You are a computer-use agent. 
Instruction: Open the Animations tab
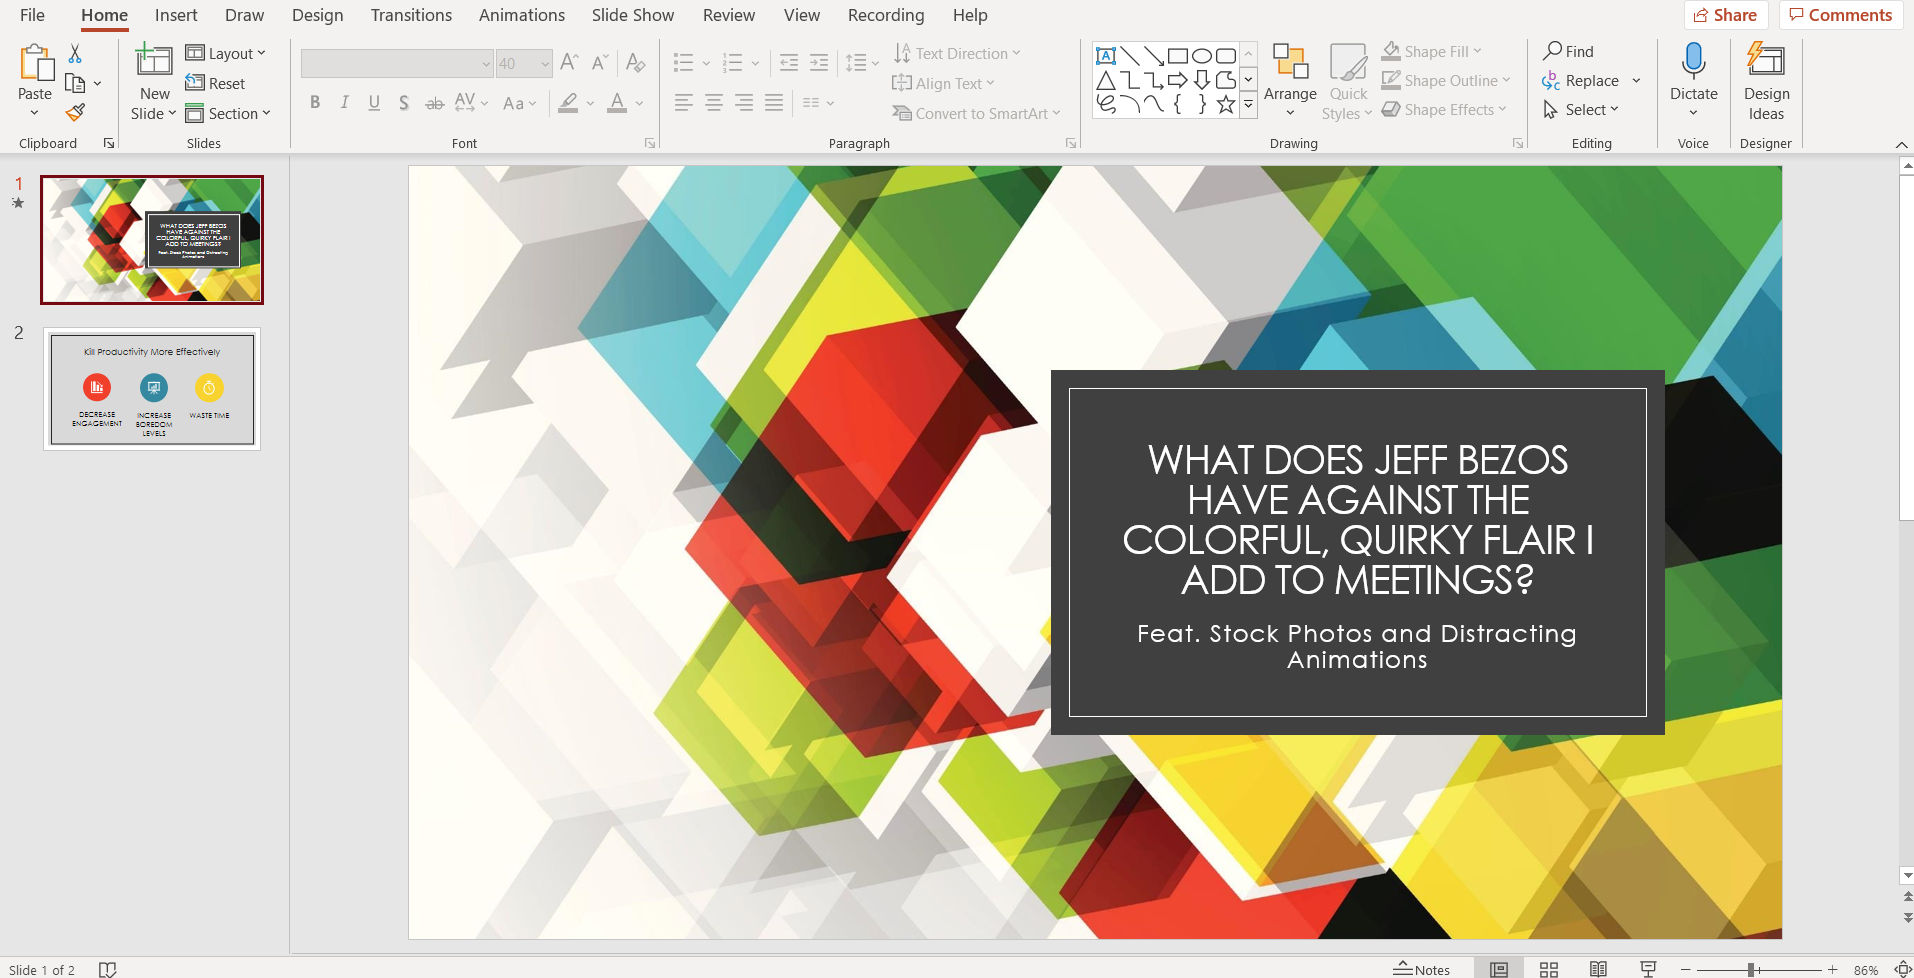pyautogui.click(x=522, y=15)
